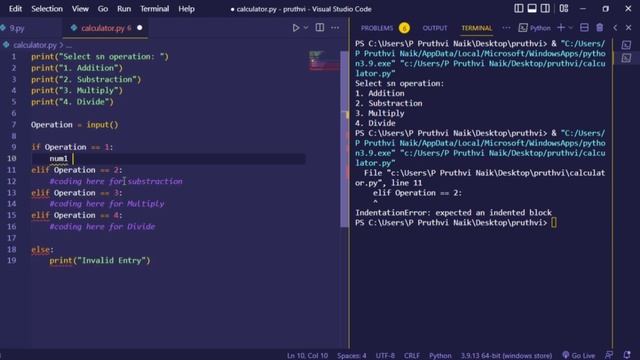This screenshot has width=640, height=360.
Task: Open the View menu
Action: pos(80,9)
